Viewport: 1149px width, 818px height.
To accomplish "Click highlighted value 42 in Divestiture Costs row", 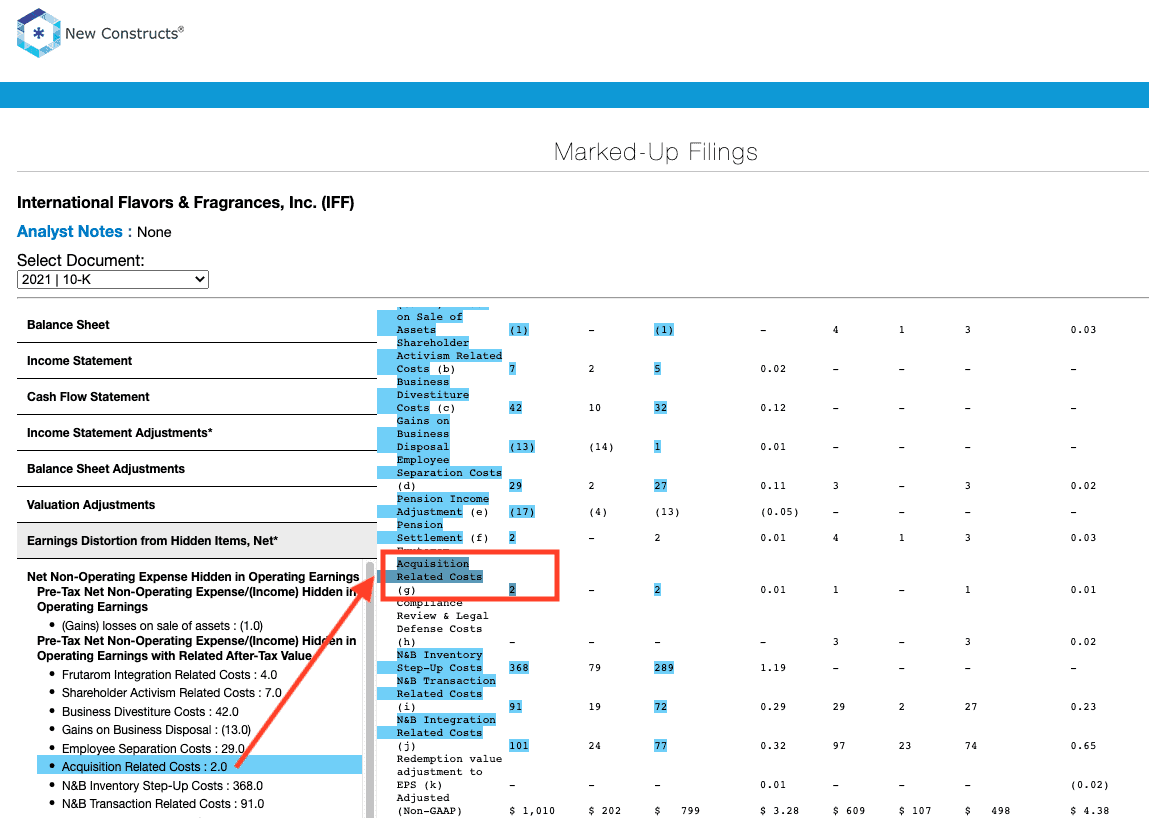I will [515, 408].
